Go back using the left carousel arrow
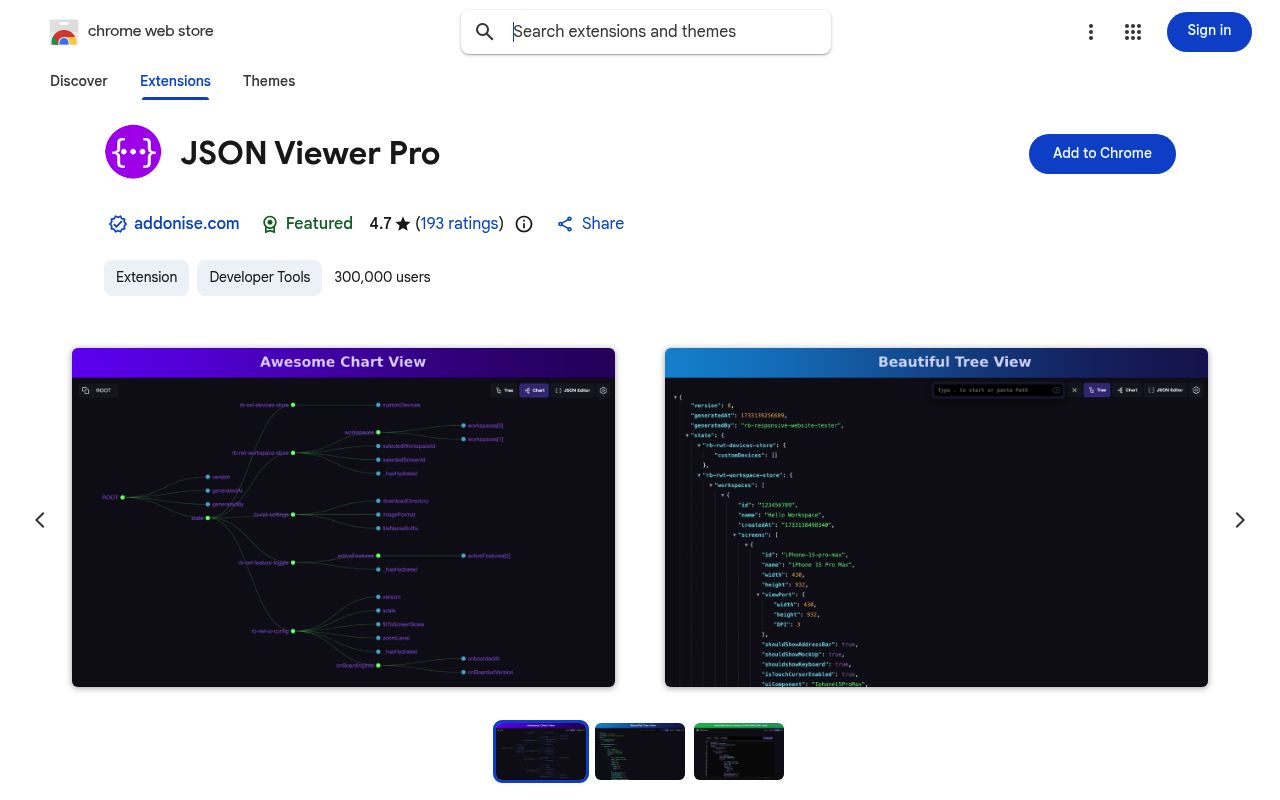 (40, 519)
